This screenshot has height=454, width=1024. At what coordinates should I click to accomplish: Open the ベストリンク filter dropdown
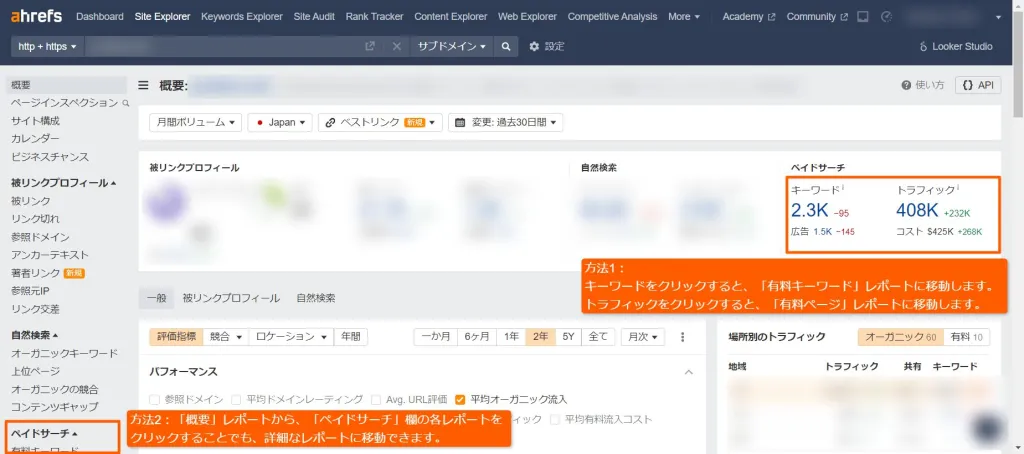[x=380, y=122]
